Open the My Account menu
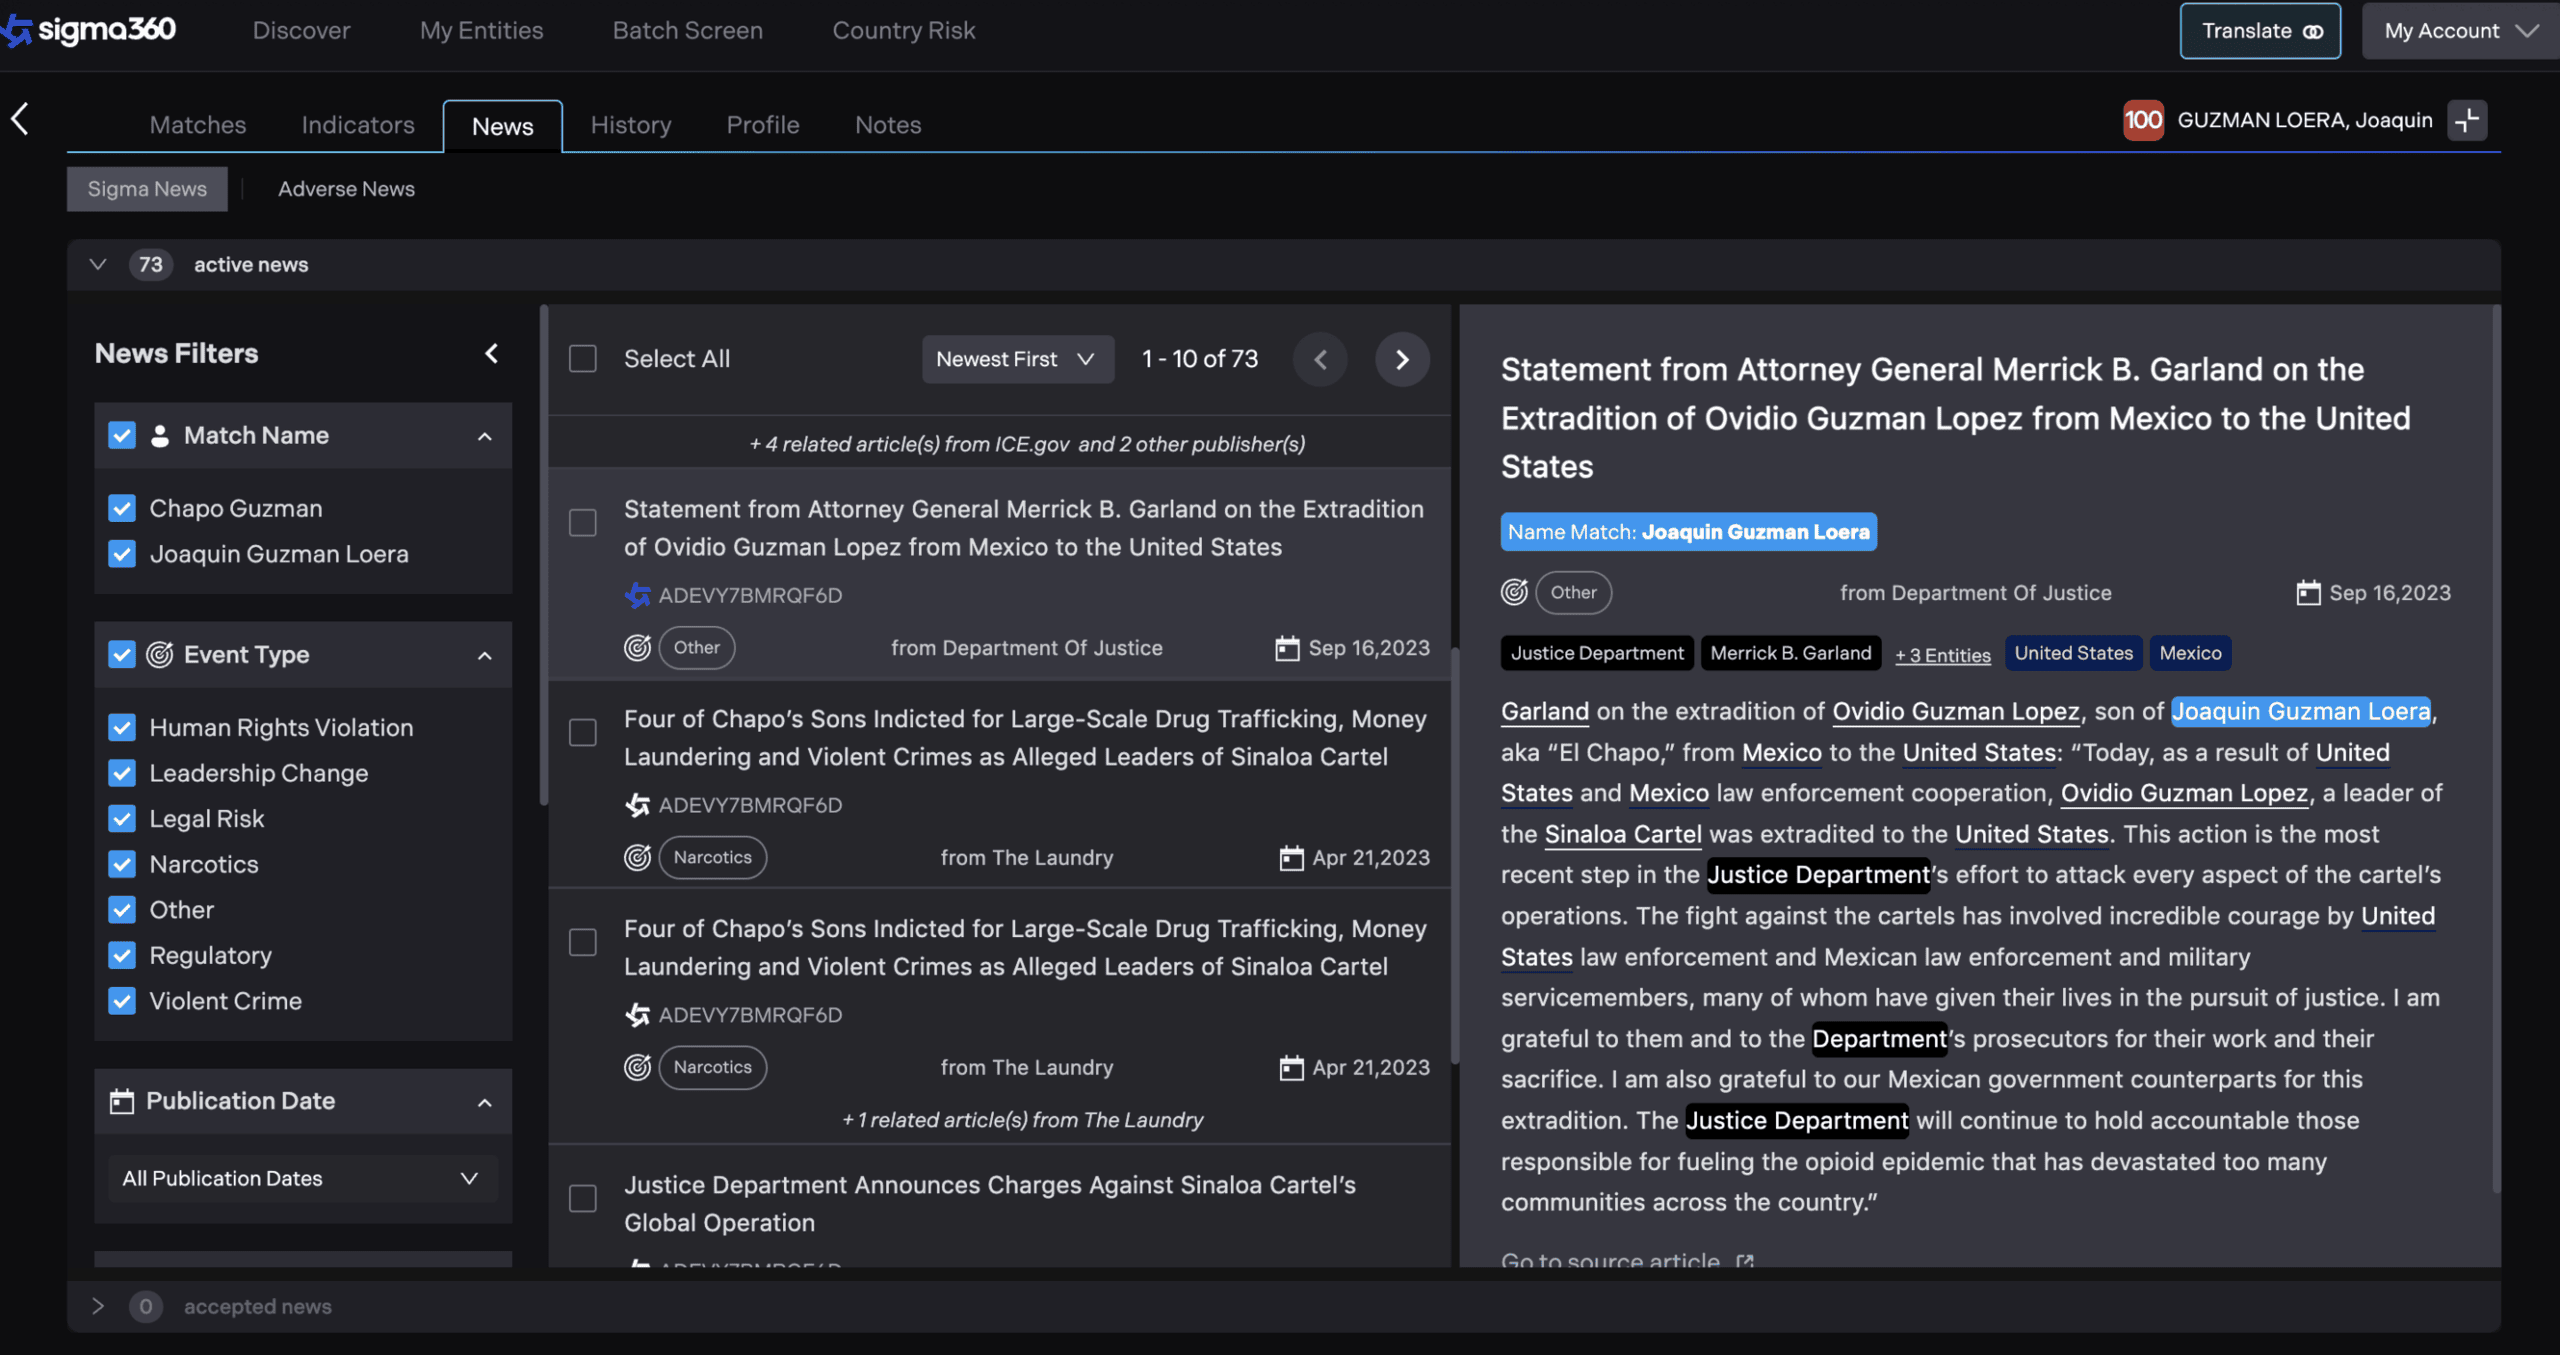The height and width of the screenshot is (1355, 2560). 2460,31
